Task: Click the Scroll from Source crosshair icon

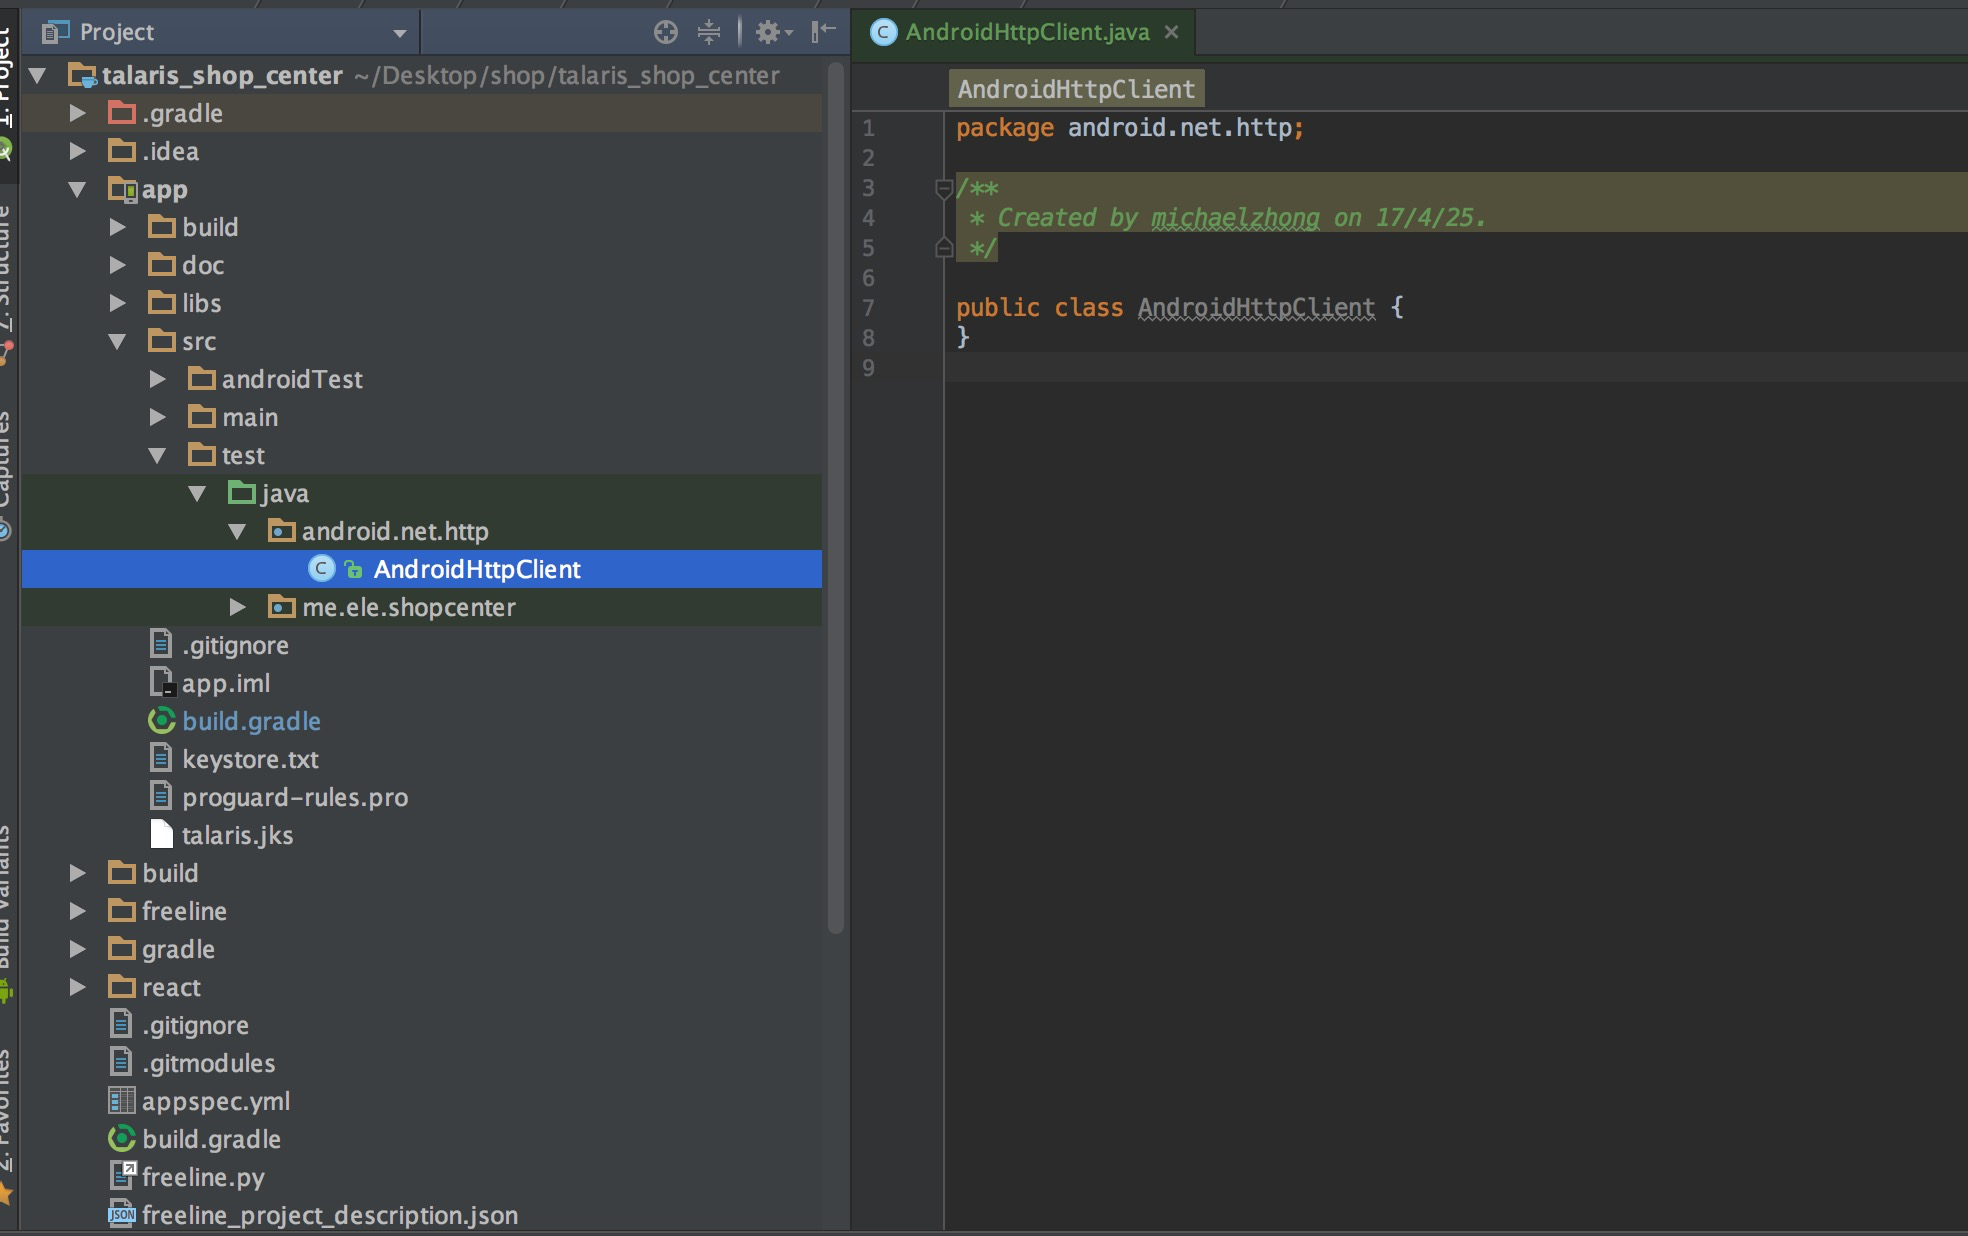Action: coord(666,32)
